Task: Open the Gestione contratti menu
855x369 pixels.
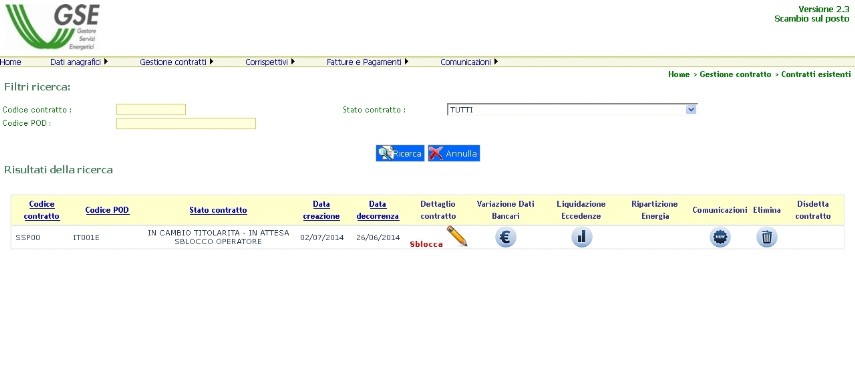Action: (176, 62)
